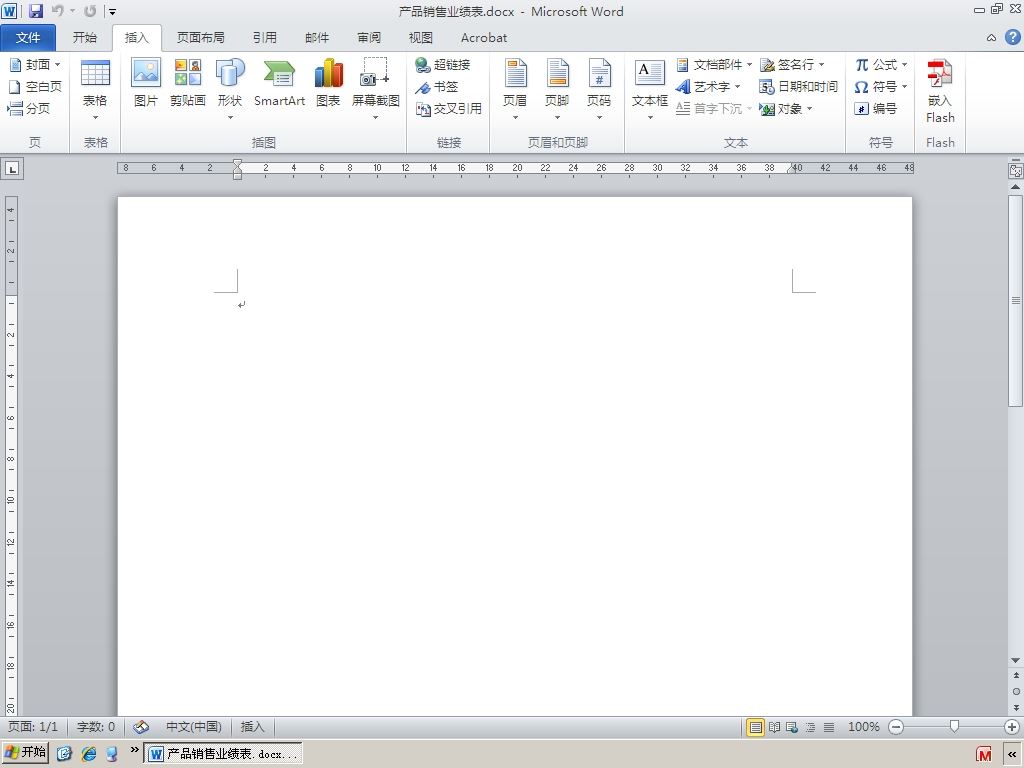Click 字数: 0 word count
Image resolution: width=1024 pixels, height=768 pixels.
[96, 727]
